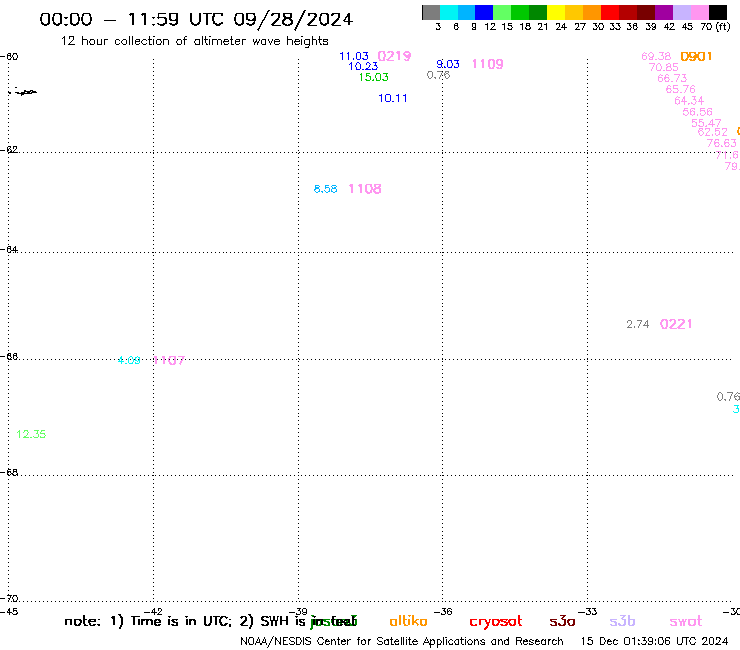This screenshot has height=650, width=740.
Task: Select the pink 64.34 wave height
Action: [689, 101]
